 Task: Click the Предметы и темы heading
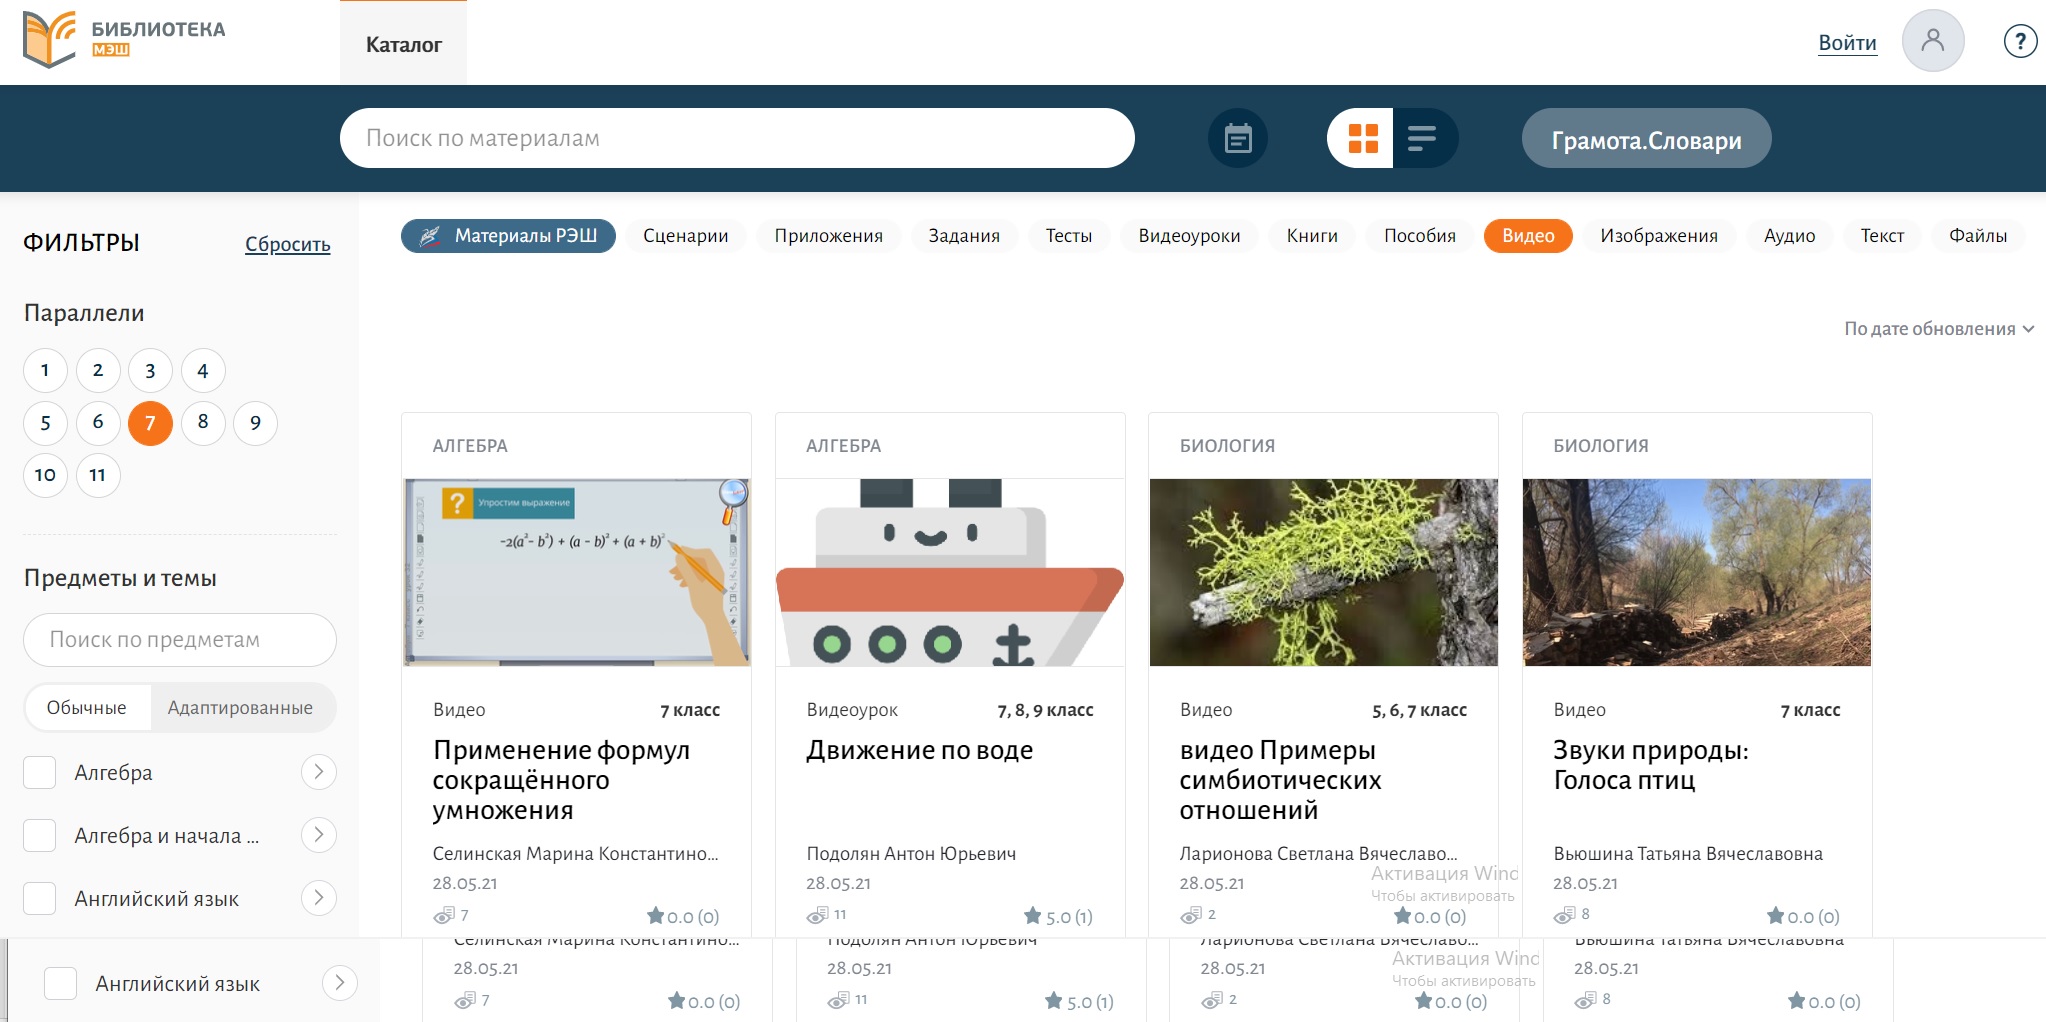[120, 578]
